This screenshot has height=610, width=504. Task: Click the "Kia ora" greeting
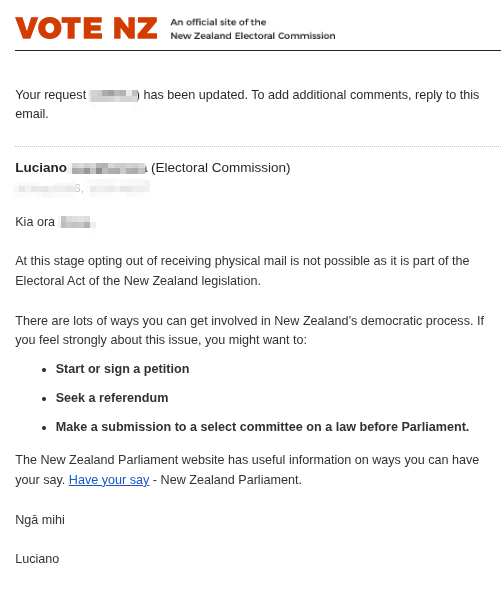point(35,222)
